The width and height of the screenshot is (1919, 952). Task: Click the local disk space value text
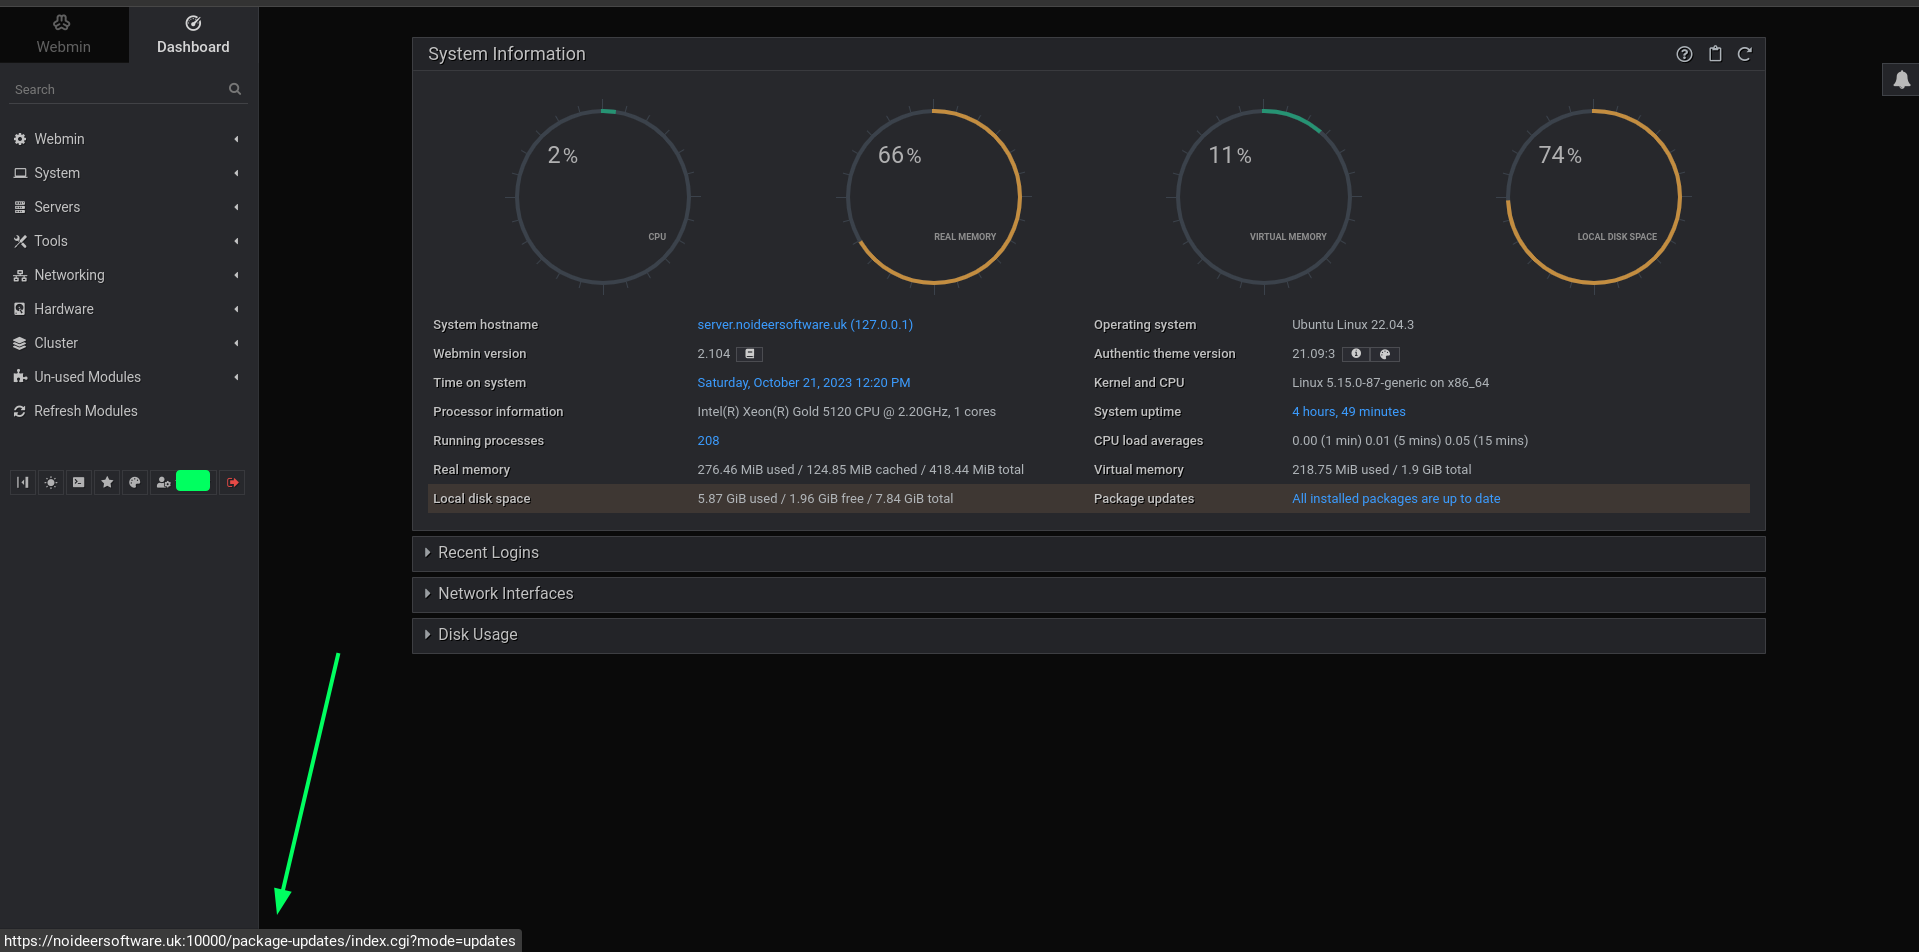(x=825, y=499)
